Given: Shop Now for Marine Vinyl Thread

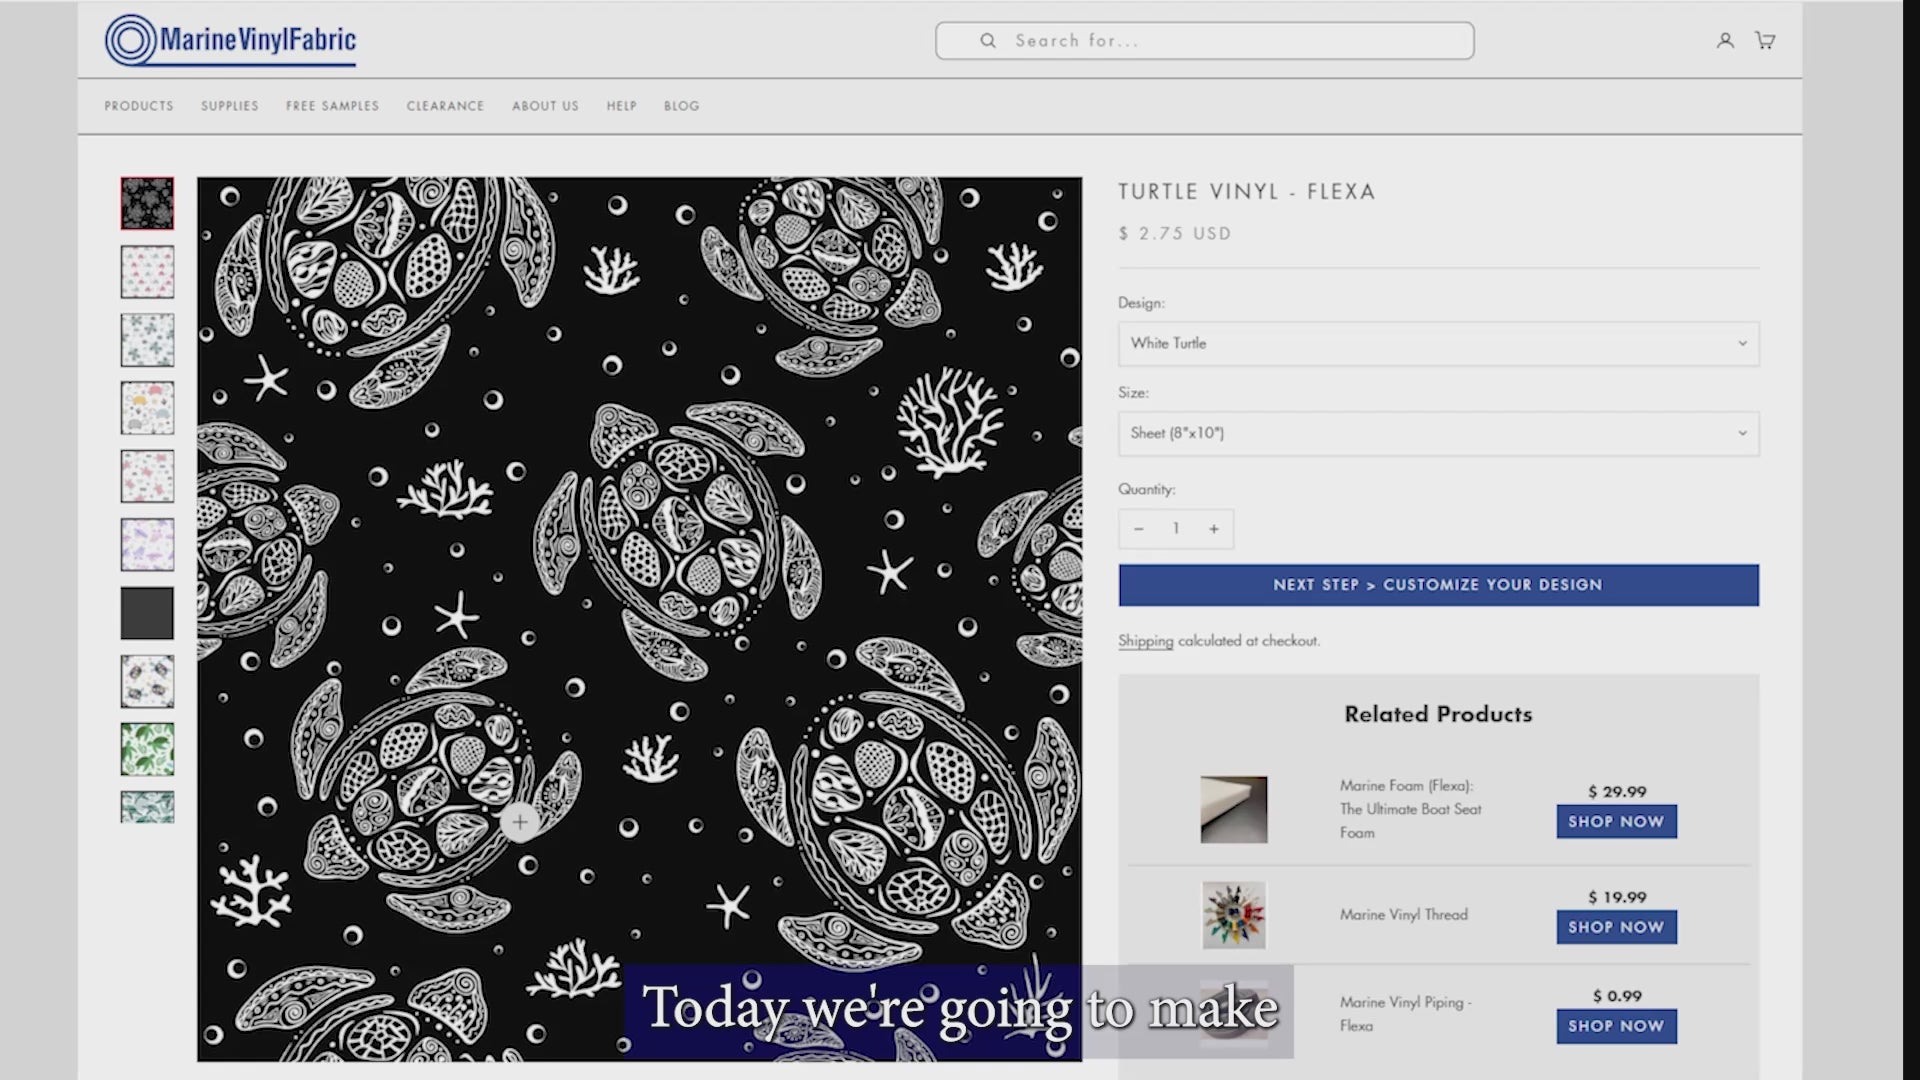Looking at the screenshot, I should [x=1615, y=927].
